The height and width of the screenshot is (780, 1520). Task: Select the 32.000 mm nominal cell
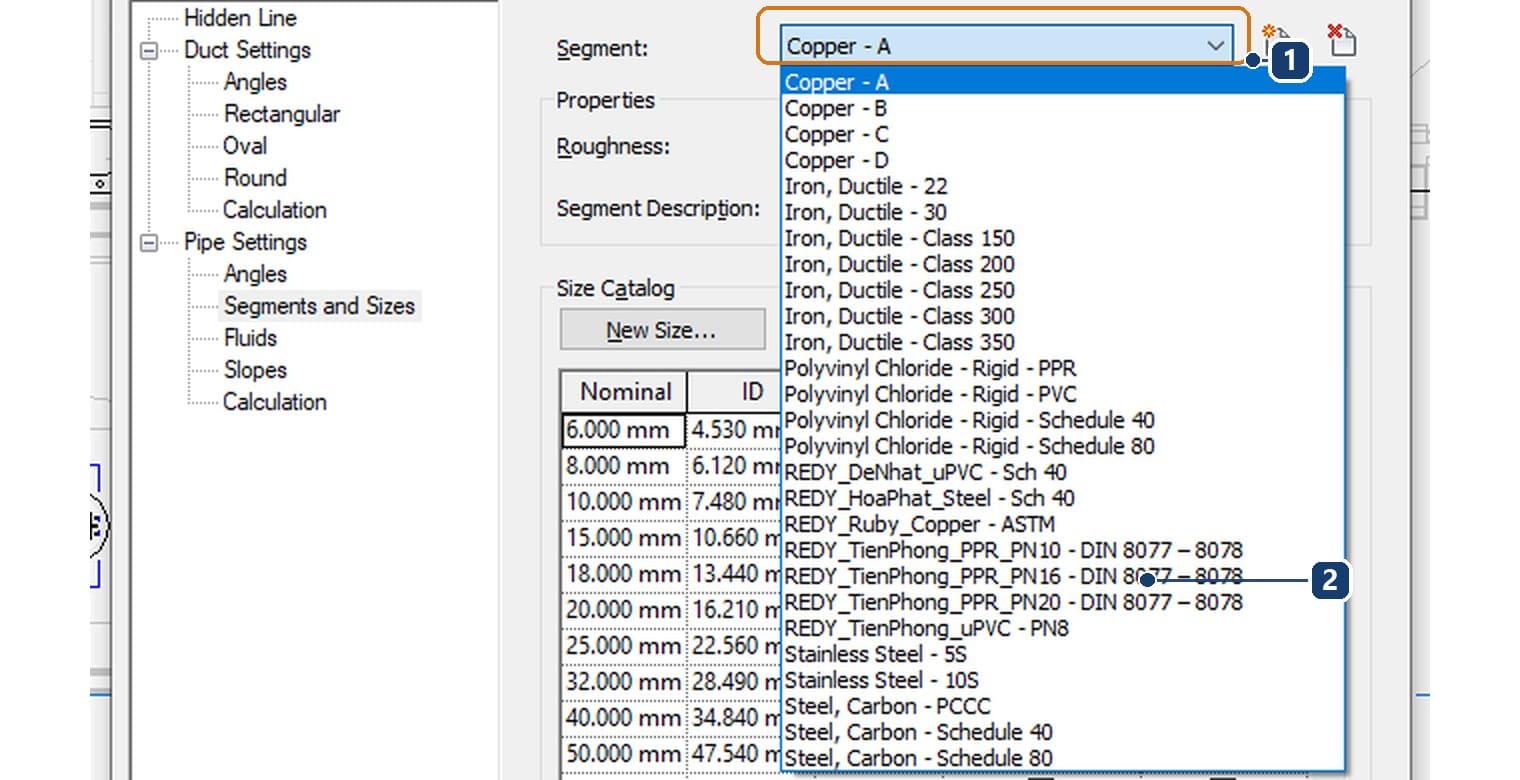pos(624,682)
